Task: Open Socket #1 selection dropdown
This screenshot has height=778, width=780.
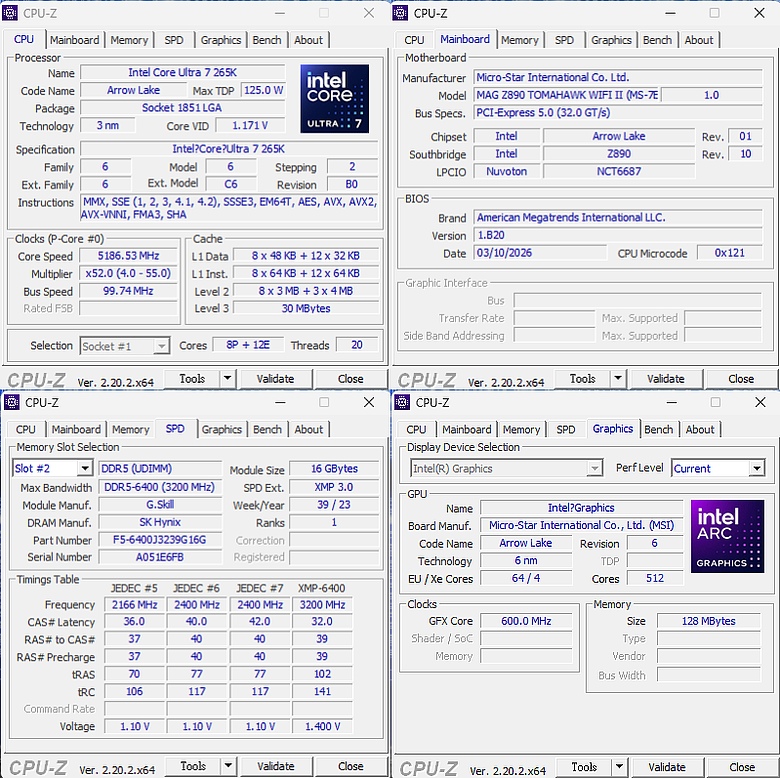Action: coord(125,346)
